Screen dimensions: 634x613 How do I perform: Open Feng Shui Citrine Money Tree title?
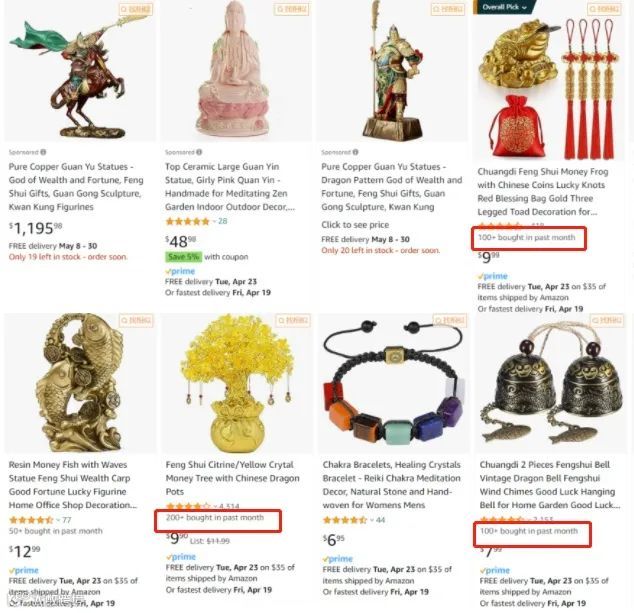coord(232,478)
